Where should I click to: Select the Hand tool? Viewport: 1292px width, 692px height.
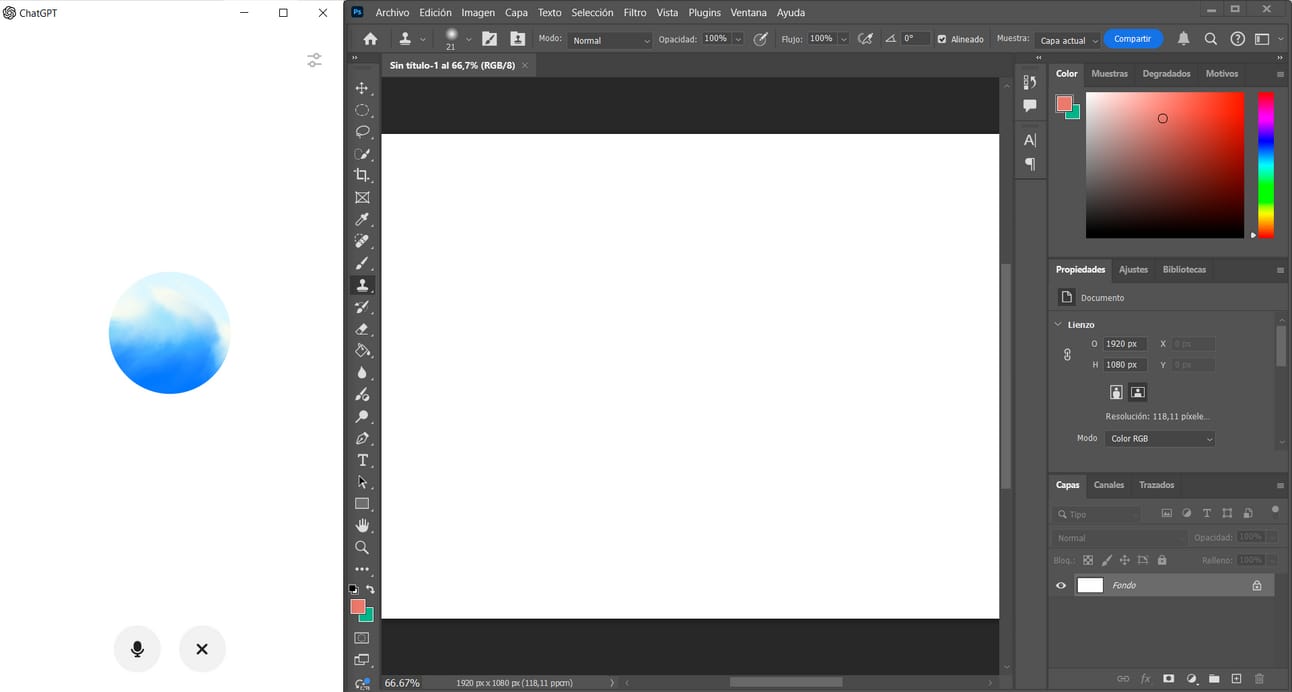pos(362,526)
